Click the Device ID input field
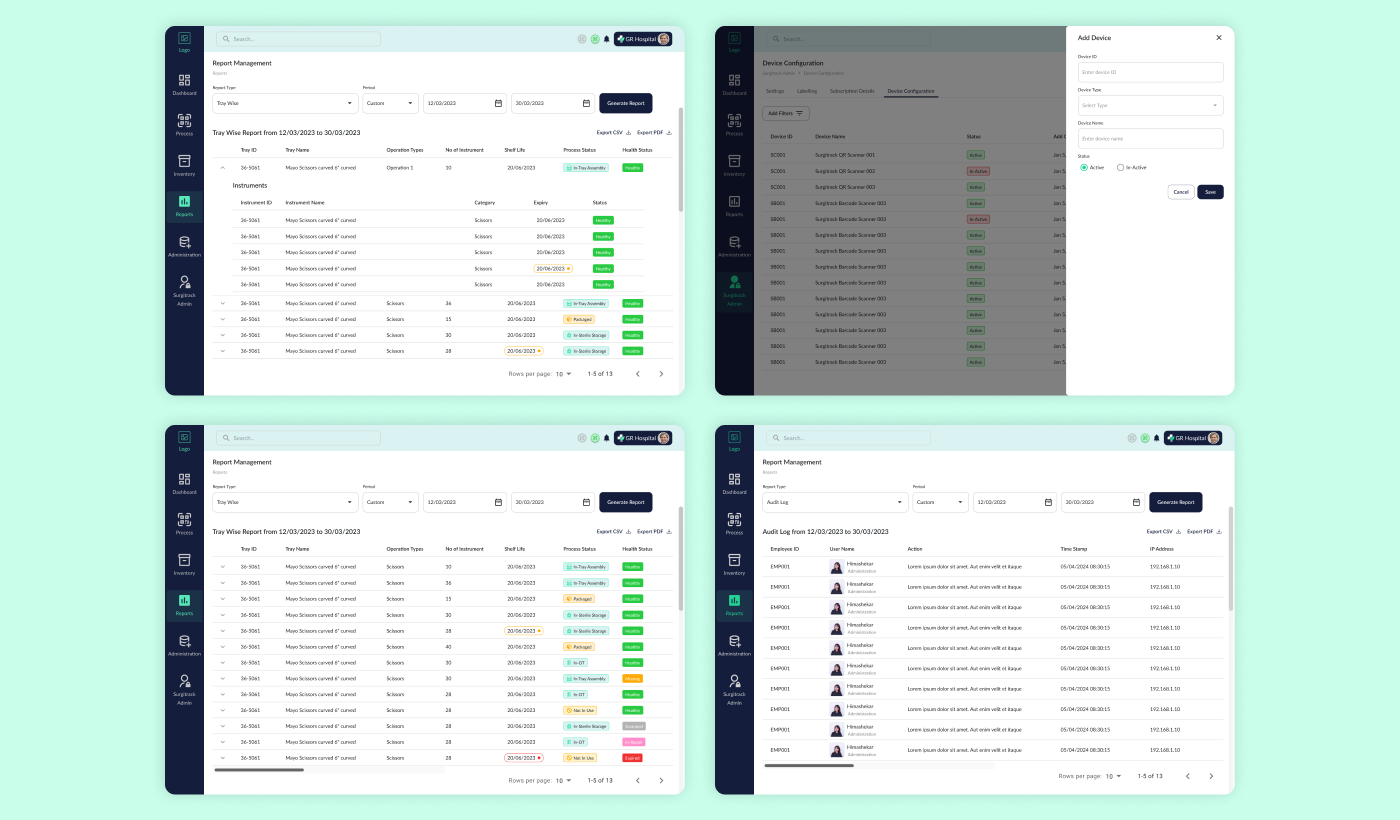The image size is (1400, 820). [1149, 72]
